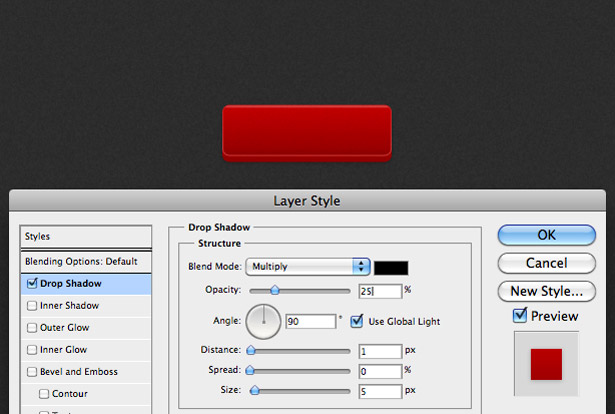
Task: Click the Distance value field
Action: point(380,351)
